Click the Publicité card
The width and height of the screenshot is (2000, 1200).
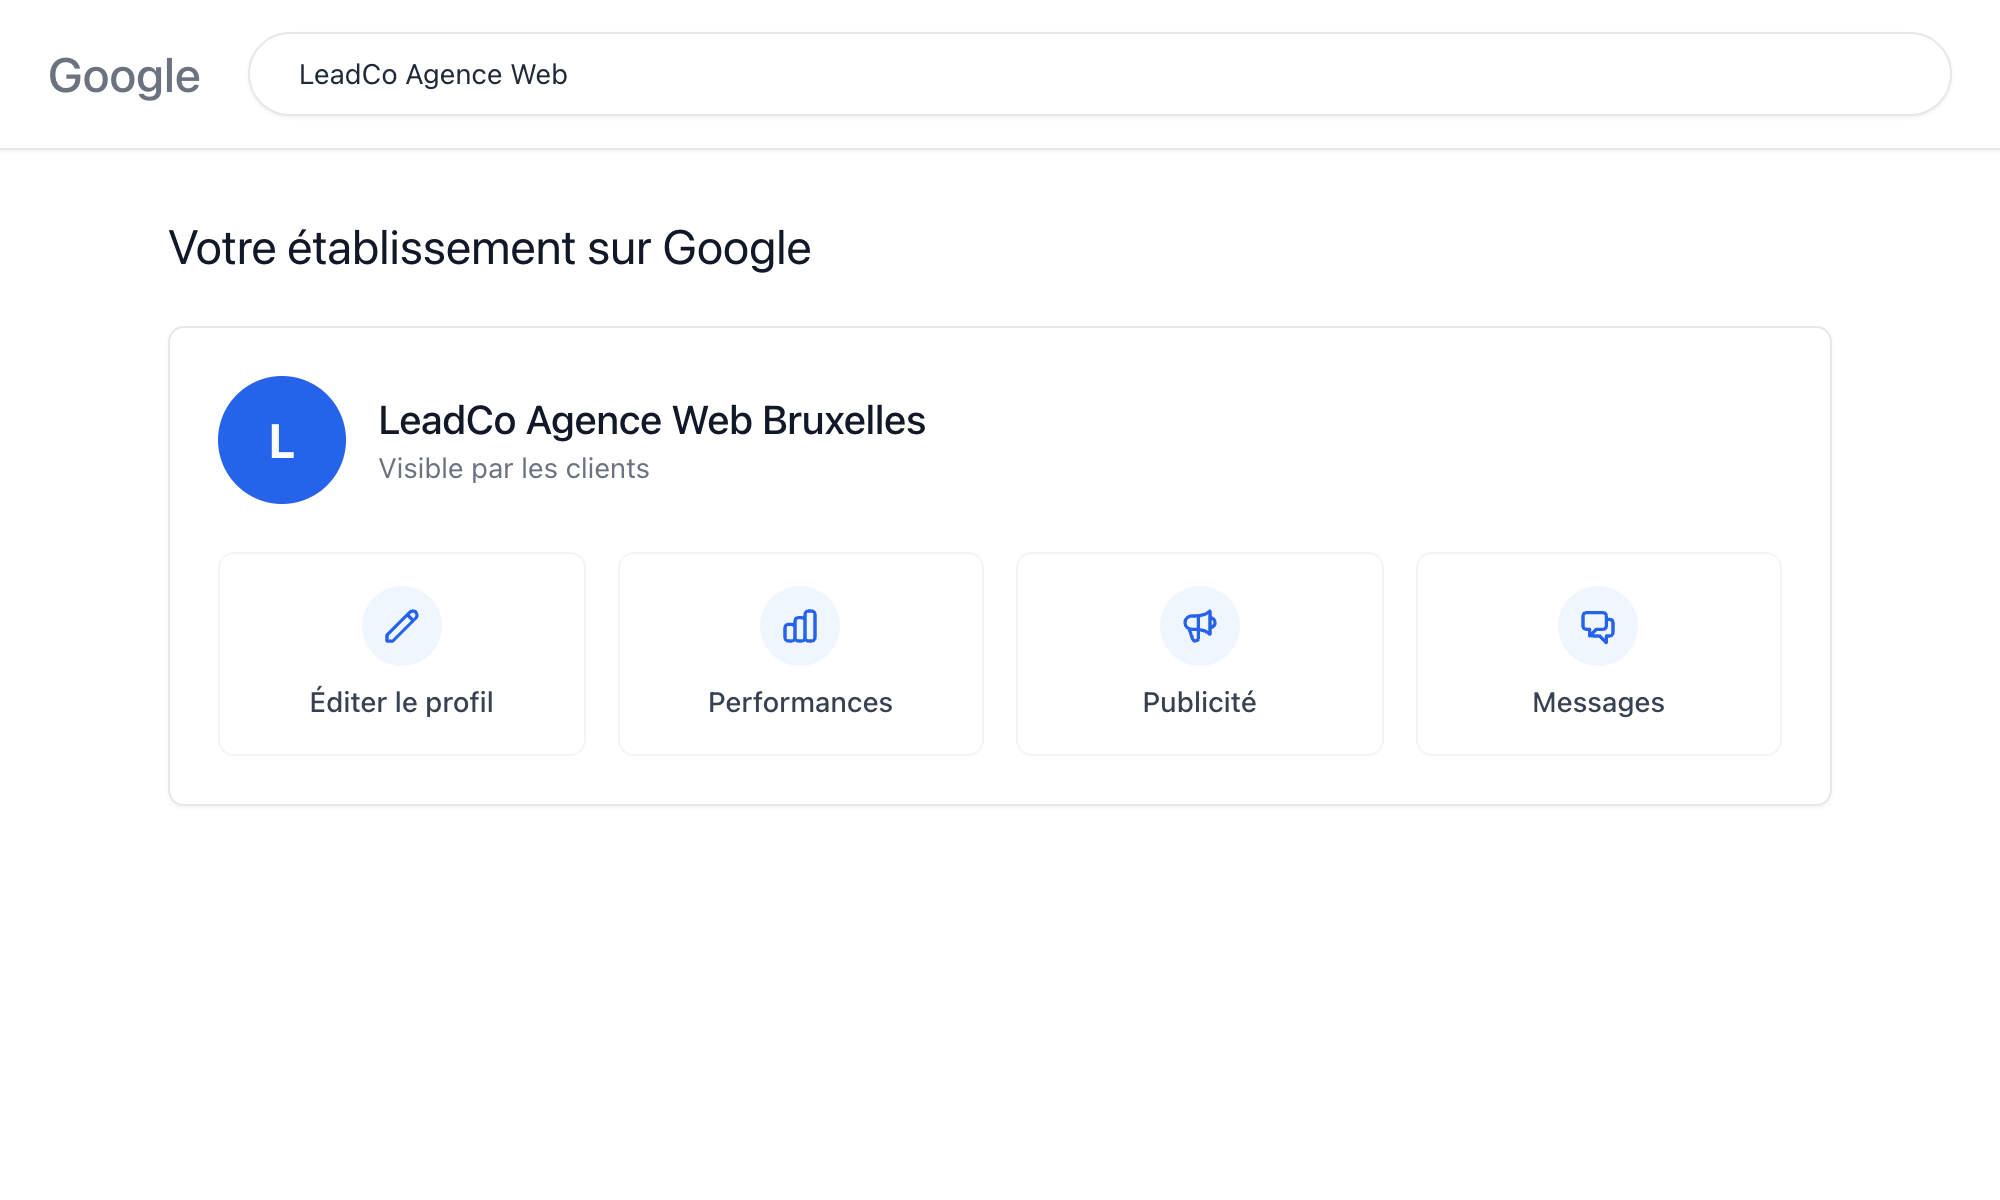coord(1199,653)
